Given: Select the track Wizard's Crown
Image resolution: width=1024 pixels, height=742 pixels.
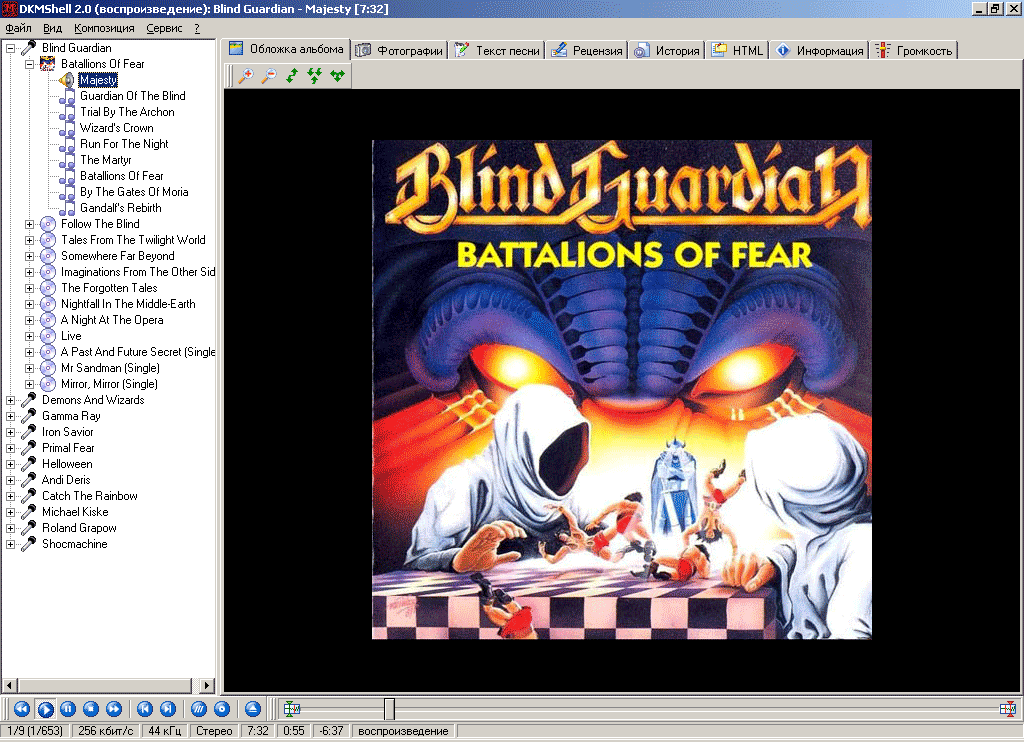Looking at the screenshot, I should 116,128.
